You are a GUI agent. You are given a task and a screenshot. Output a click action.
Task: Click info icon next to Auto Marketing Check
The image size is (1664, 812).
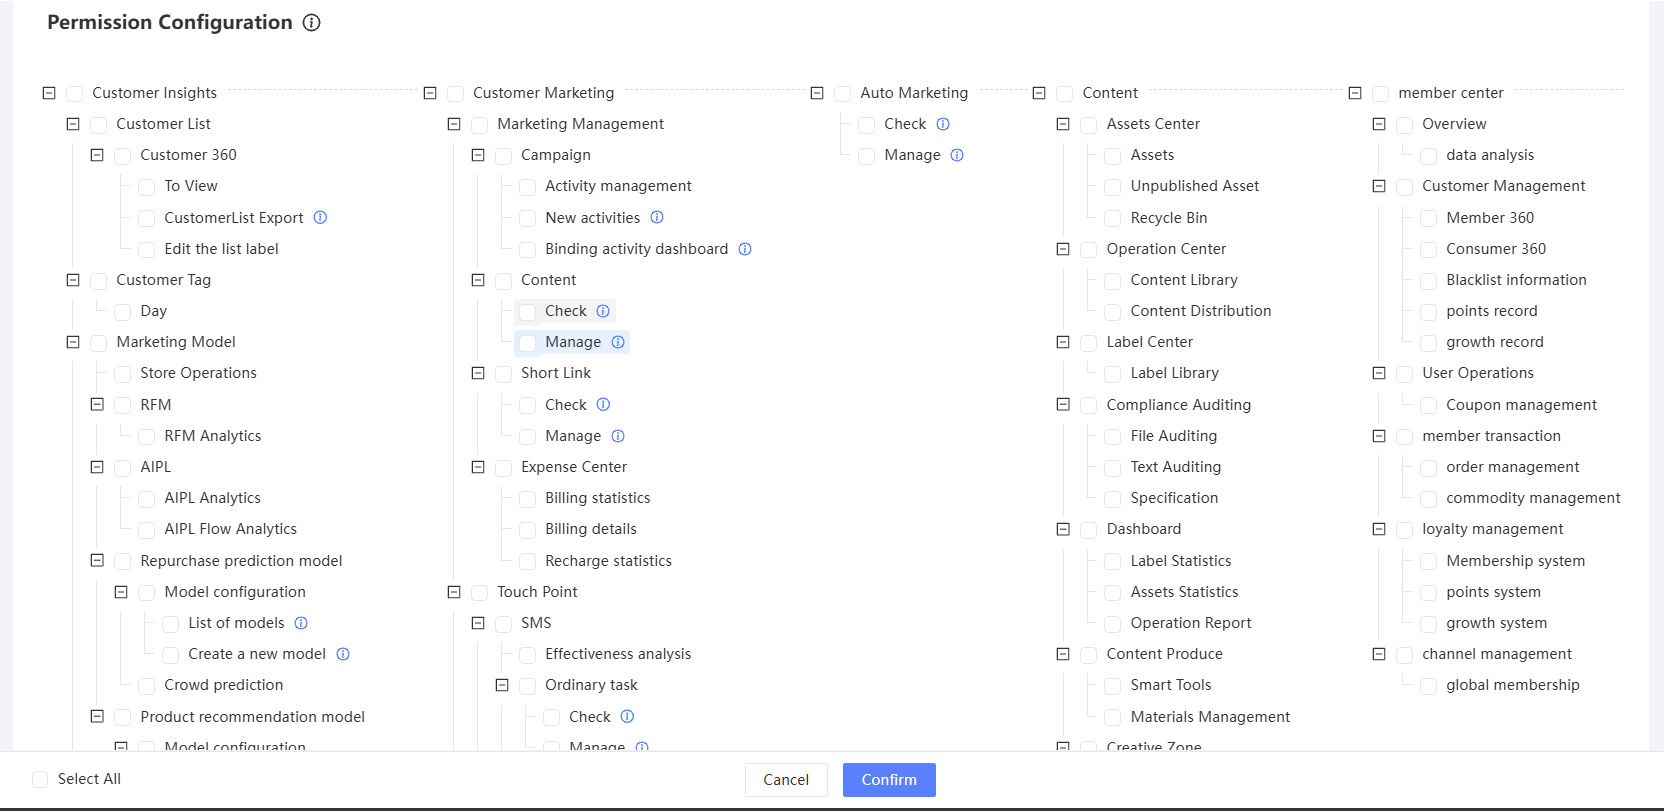pyautogui.click(x=943, y=124)
